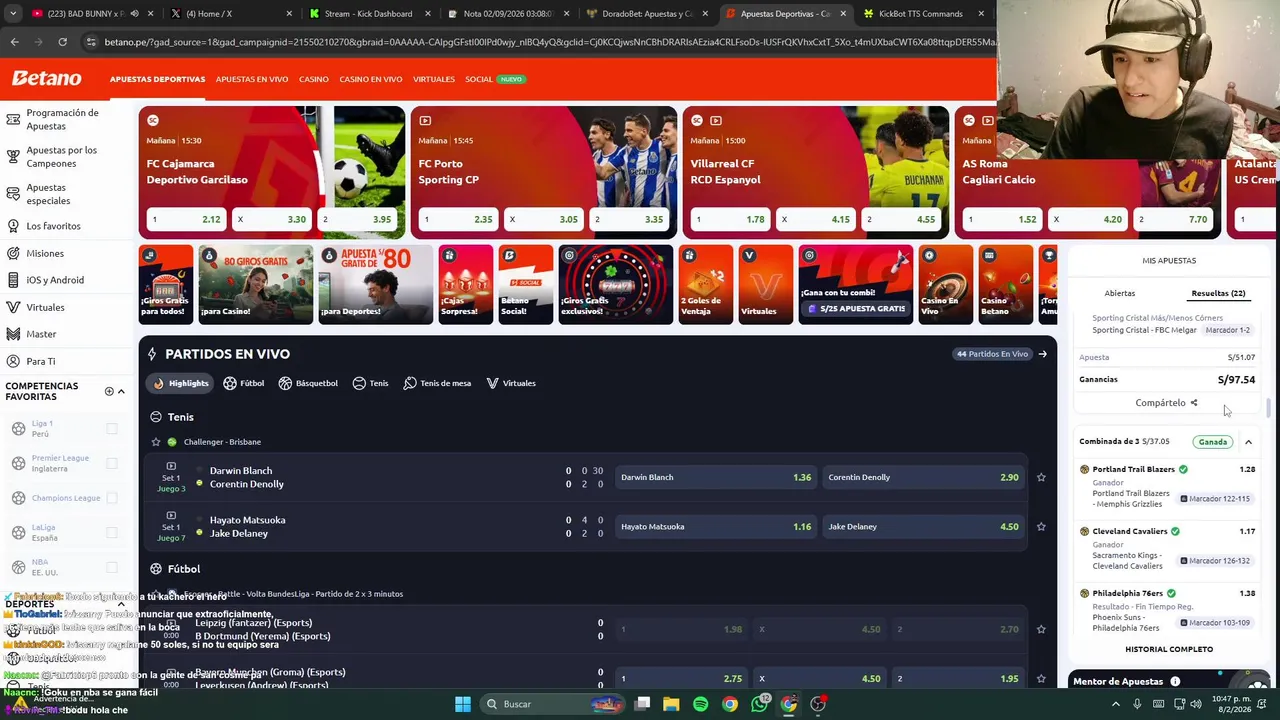Switch to the Resueltas (22) tab

[x=1218, y=294]
